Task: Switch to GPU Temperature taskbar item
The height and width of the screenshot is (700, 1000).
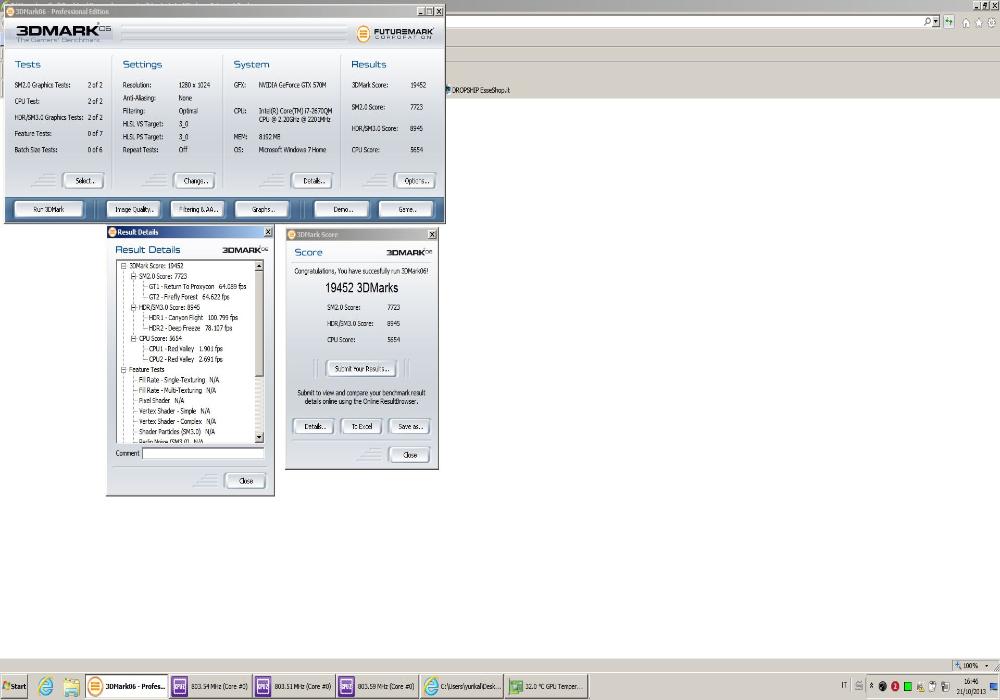Action: pyautogui.click(x=547, y=687)
